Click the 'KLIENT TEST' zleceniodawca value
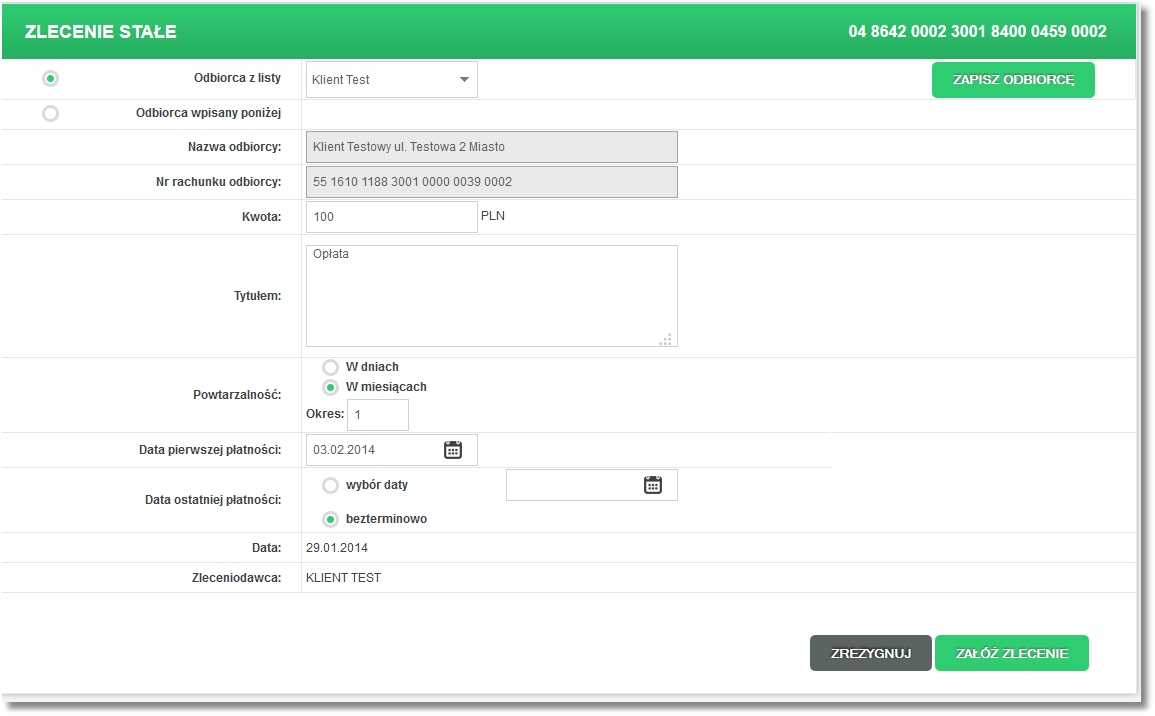Image resolution: width=1155 pixels, height=716 pixels. coord(343,578)
